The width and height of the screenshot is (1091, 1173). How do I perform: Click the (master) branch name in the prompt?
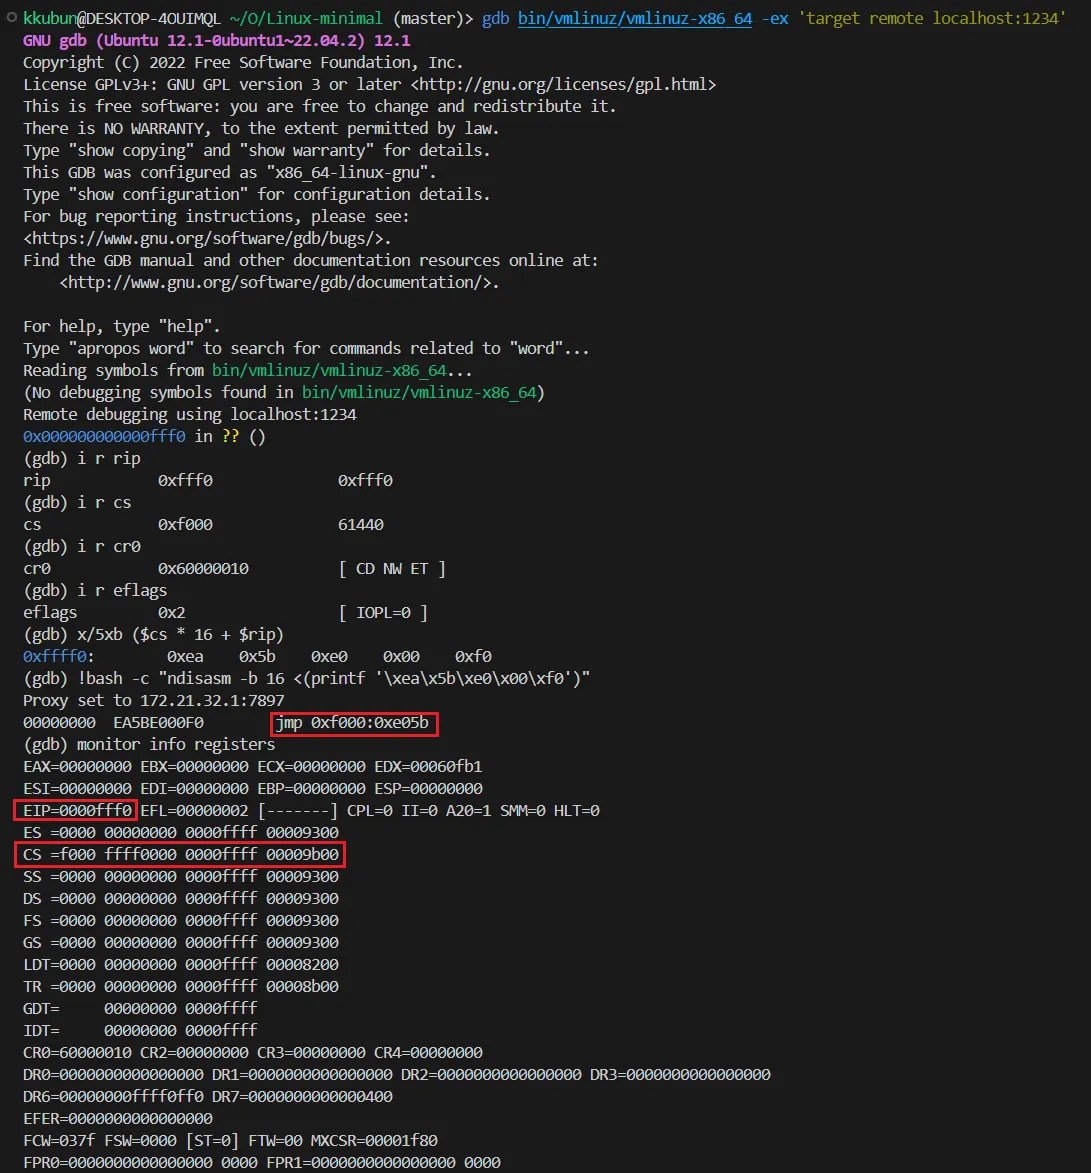(428, 19)
